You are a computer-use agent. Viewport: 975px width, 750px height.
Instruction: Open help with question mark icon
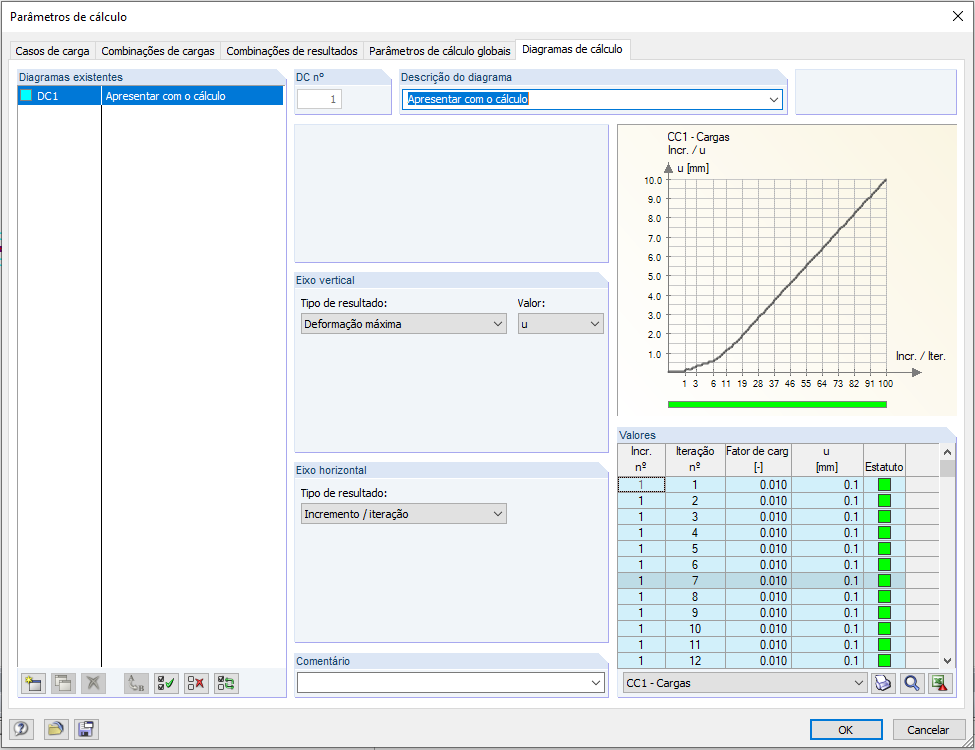point(22,729)
